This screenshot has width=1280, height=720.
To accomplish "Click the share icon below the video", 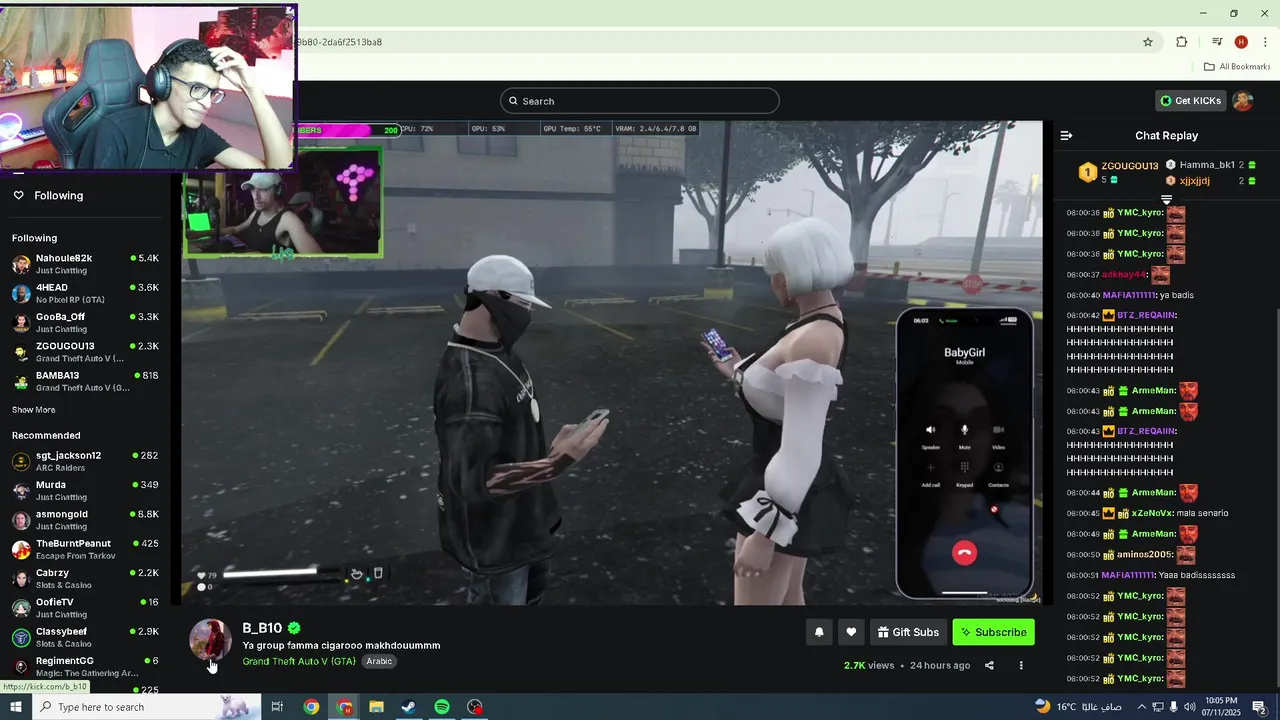I will 989,665.
